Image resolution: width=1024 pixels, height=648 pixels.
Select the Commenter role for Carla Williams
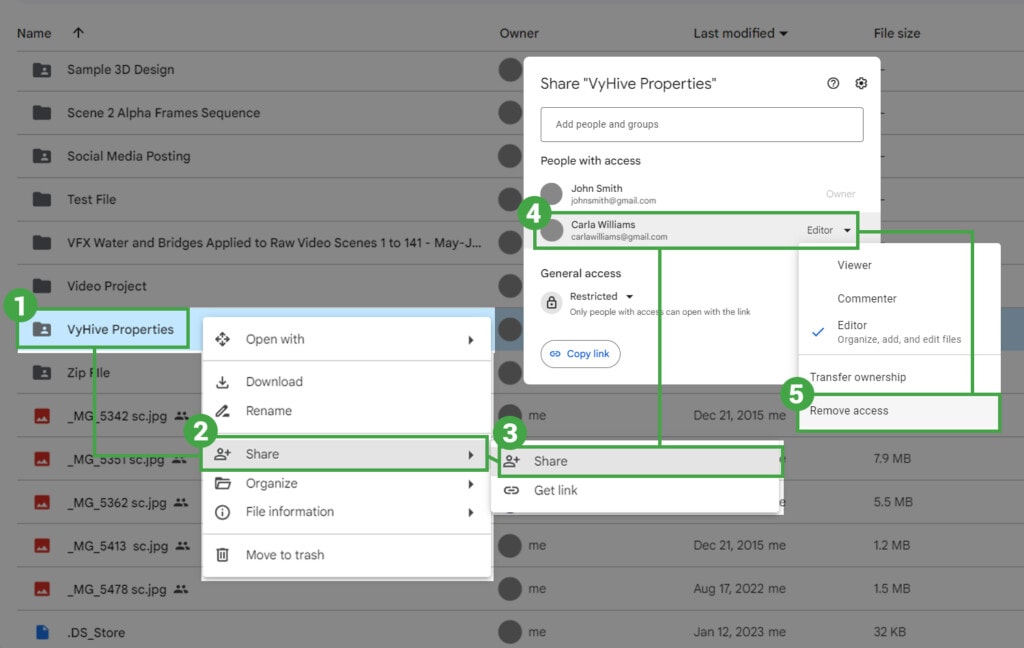coord(865,298)
